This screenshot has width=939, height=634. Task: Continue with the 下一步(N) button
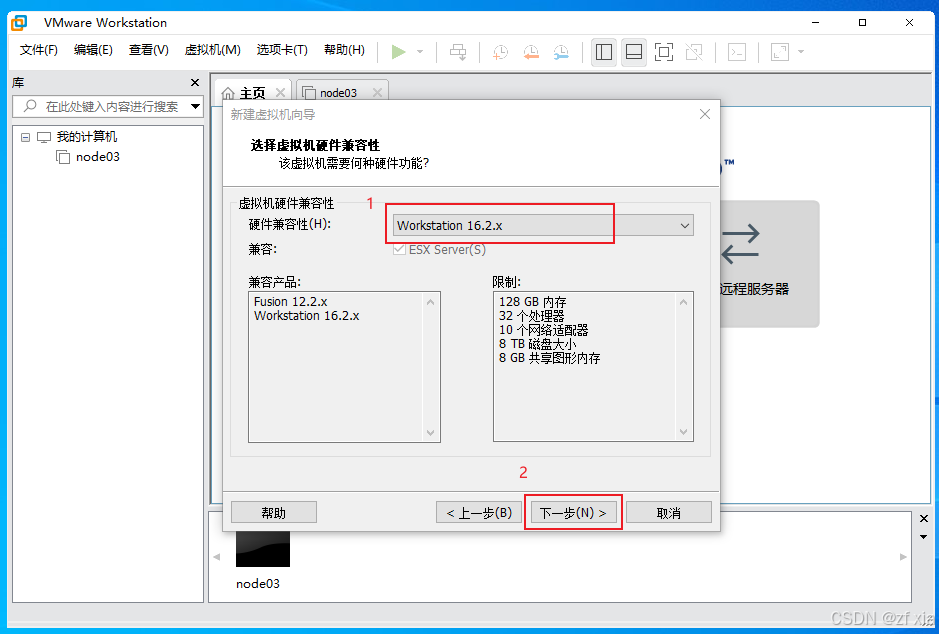(x=573, y=512)
